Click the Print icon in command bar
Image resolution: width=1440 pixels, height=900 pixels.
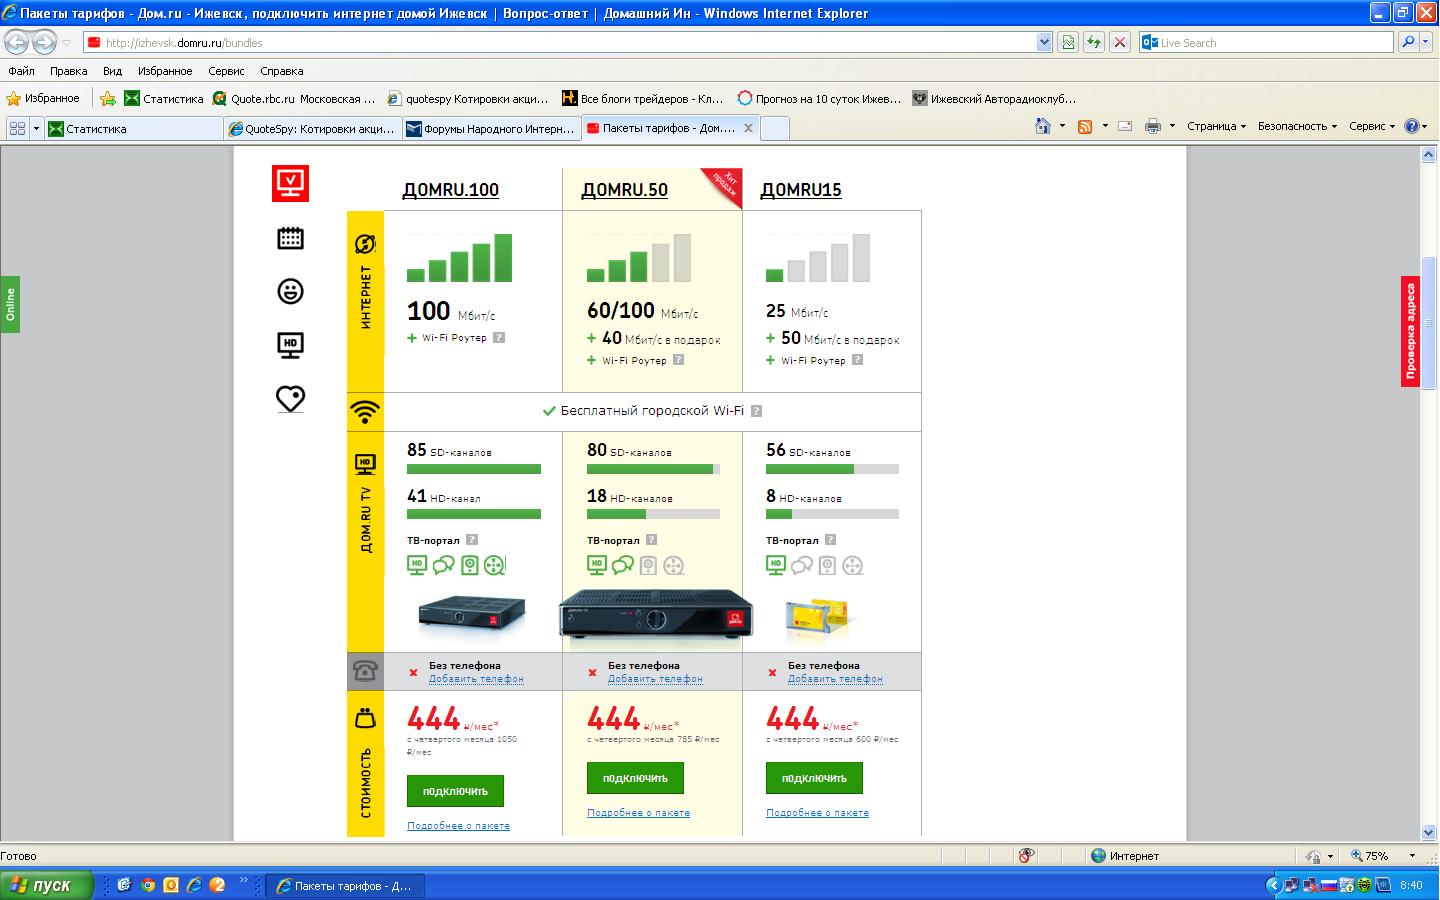(1153, 126)
